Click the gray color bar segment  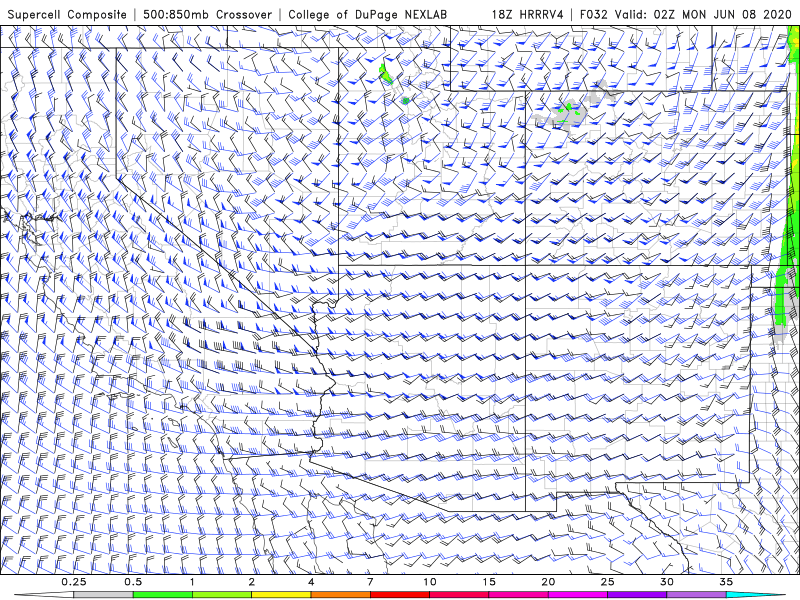pyautogui.click(x=104, y=595)
